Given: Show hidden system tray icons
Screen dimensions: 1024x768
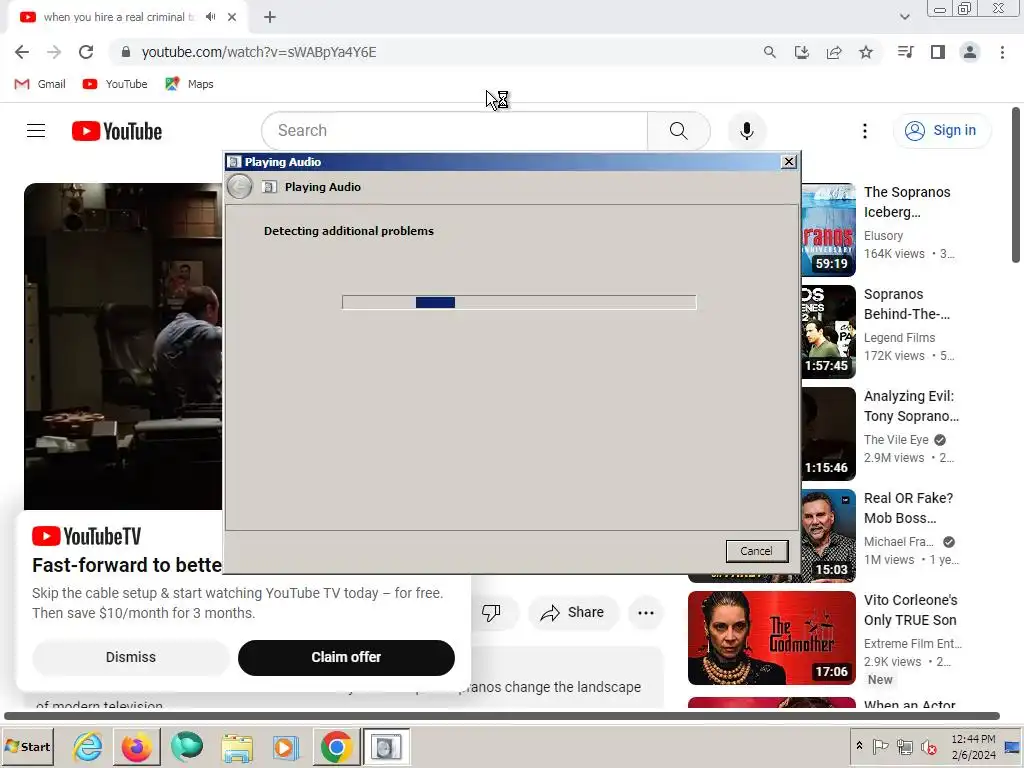Looking at the screenshot, I should point(859,746).
